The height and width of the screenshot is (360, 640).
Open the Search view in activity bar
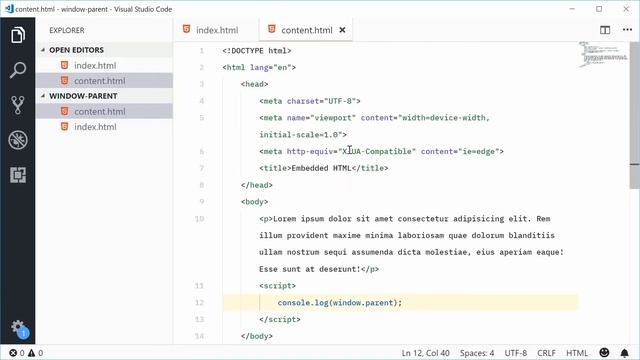click(18, 70)
